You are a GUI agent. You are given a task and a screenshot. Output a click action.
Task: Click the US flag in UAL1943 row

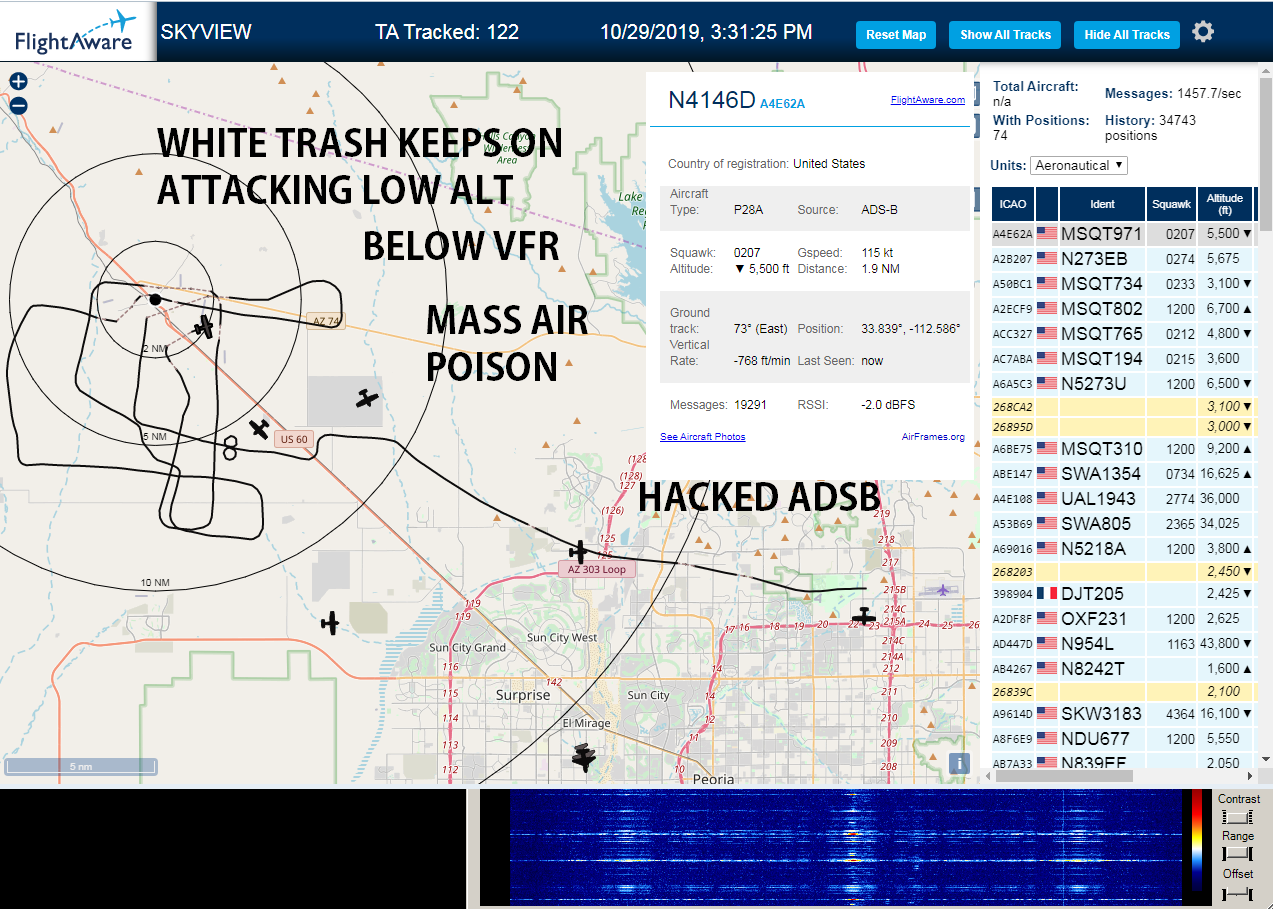click(1047, 498)
